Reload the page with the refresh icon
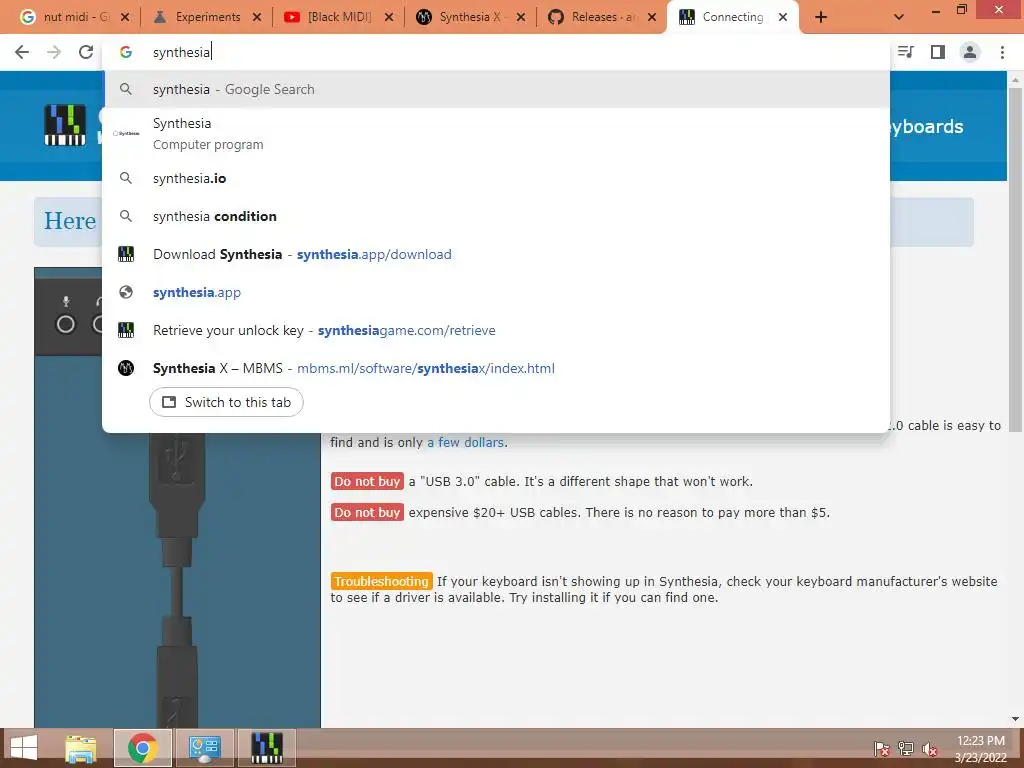 point(86,52)
